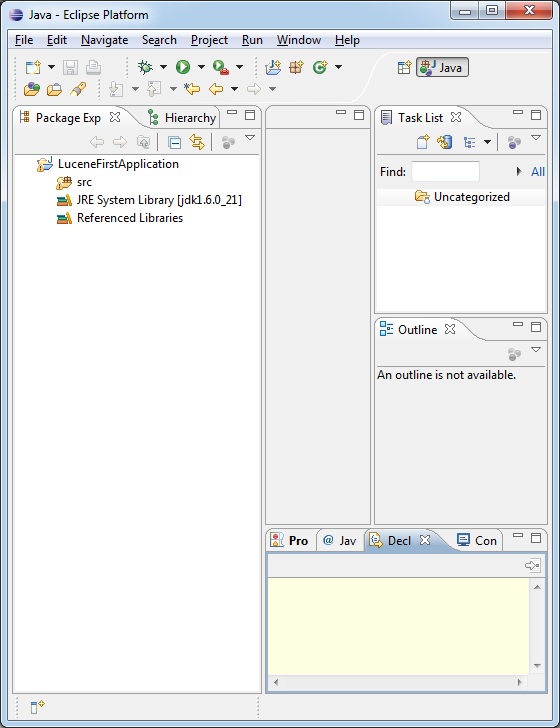Click the Previous Annotation icon

[x=154, y=89]
